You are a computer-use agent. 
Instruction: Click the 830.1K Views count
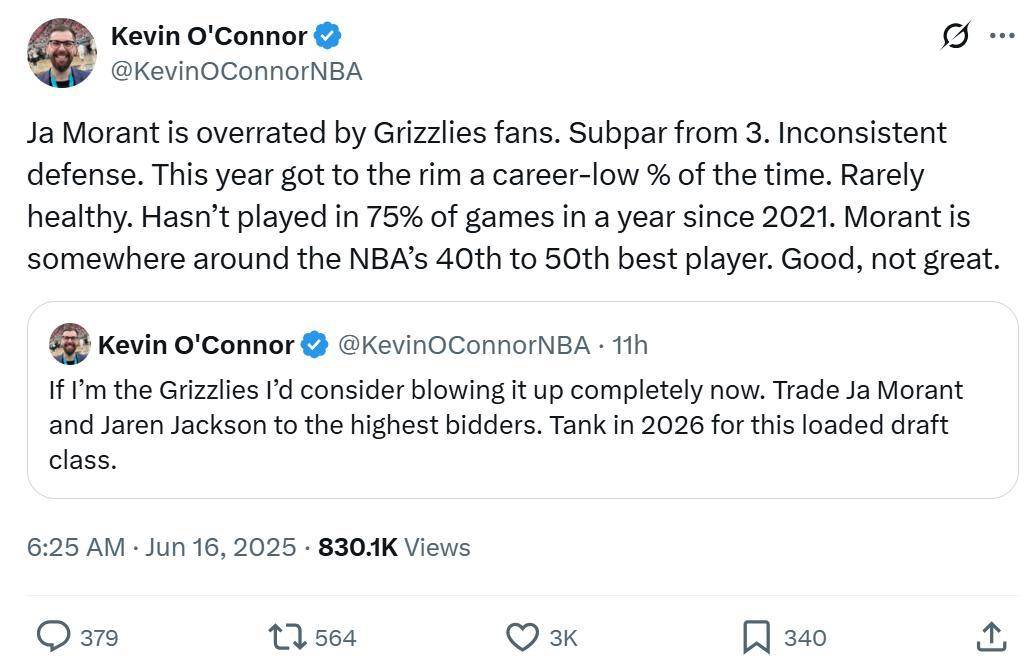[x=394, y=547]
